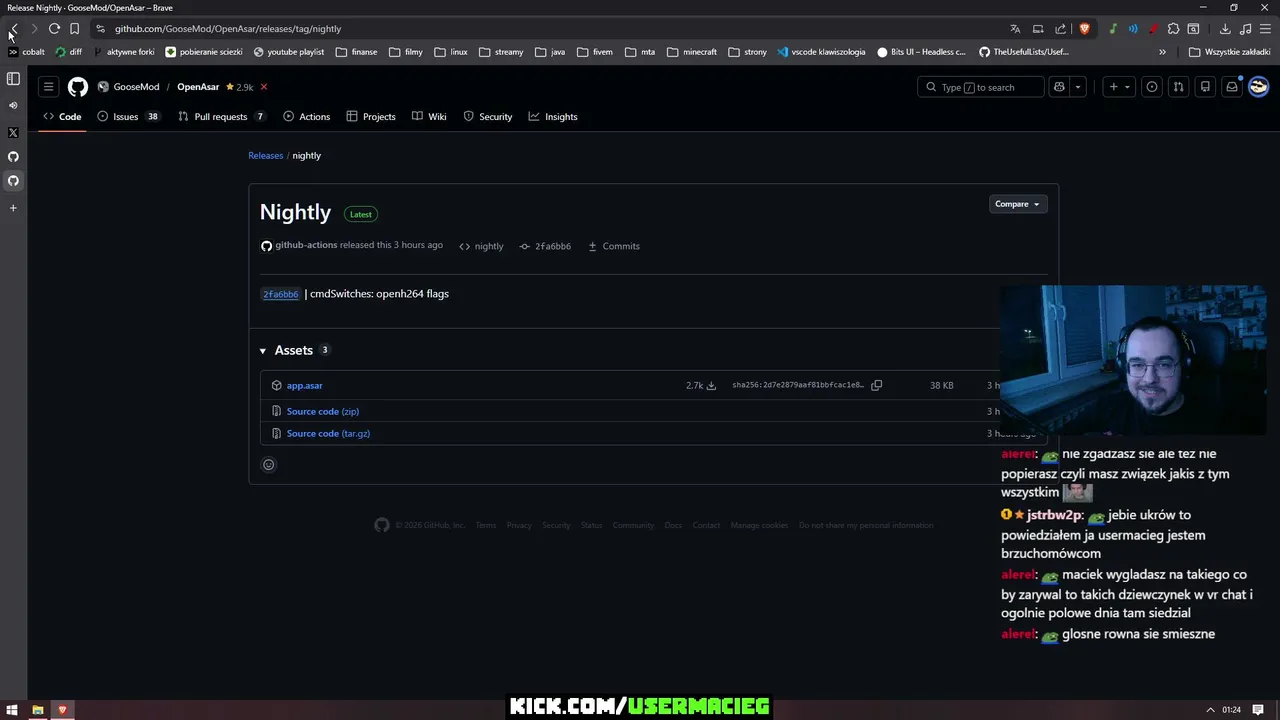1280x720 pixels.
Task: Download Source code (zip)
Action: click(x=322, y=412)
